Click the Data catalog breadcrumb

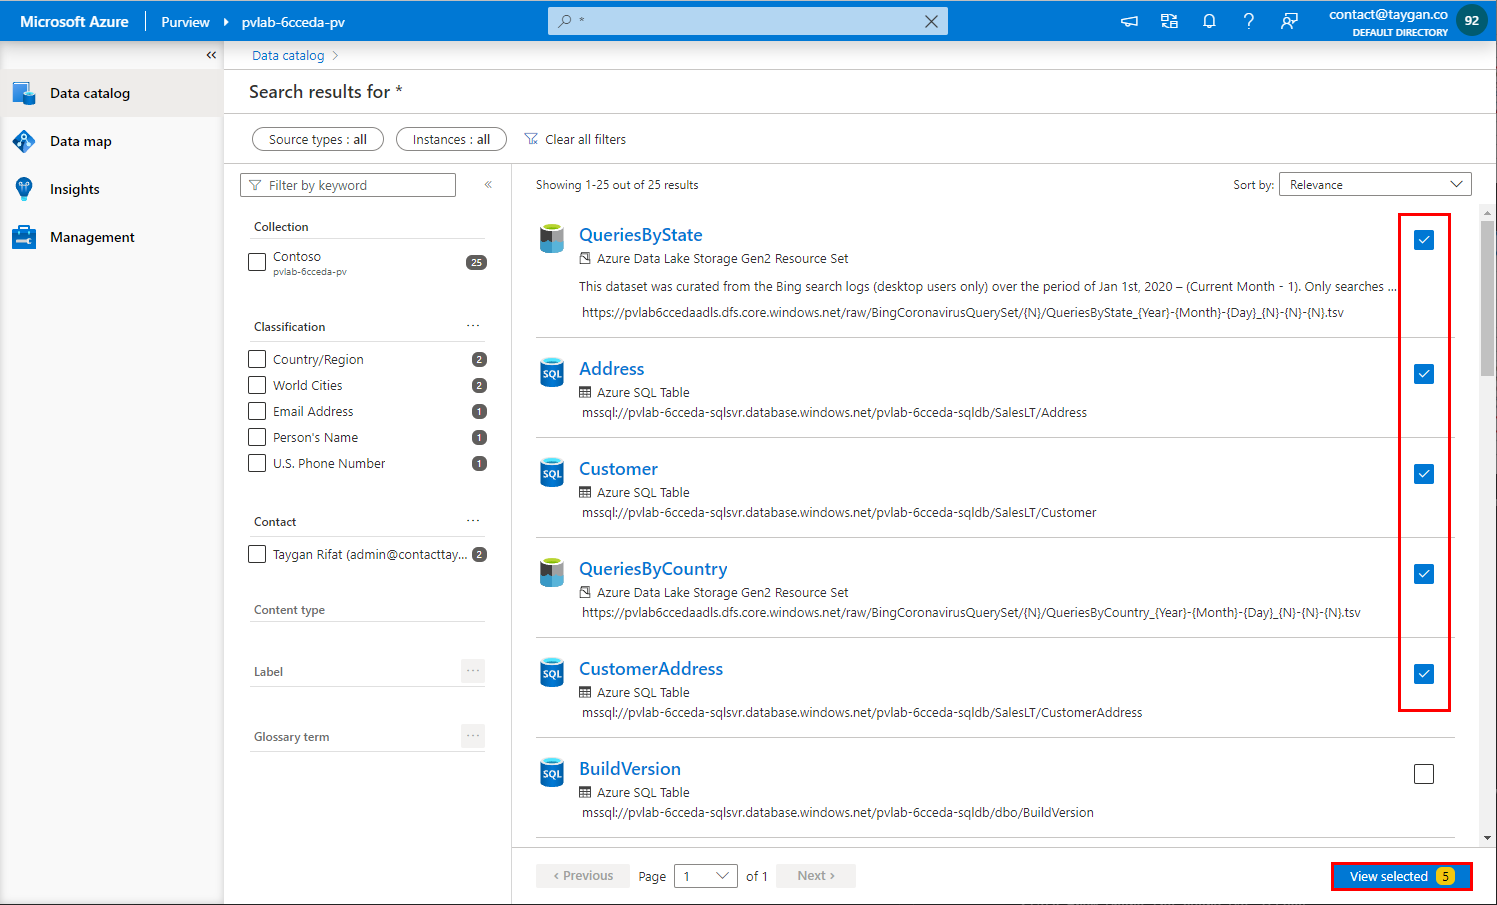(x=288, y=55)
